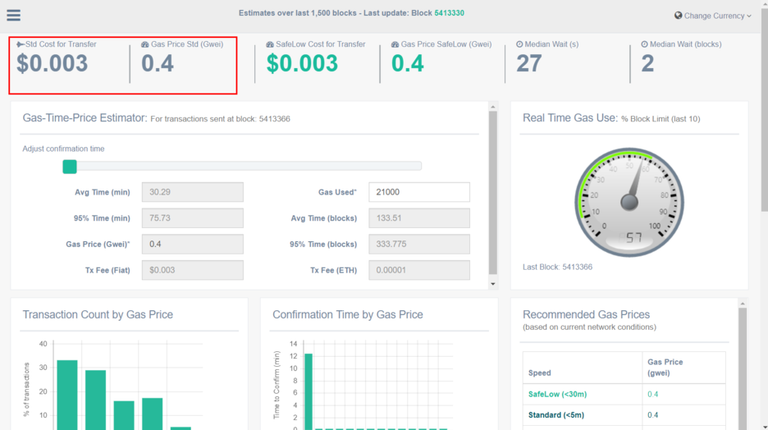Click the globe icon beside Change Currency
768x430 pixels.
pyautogui.click(x=679, y=16)
